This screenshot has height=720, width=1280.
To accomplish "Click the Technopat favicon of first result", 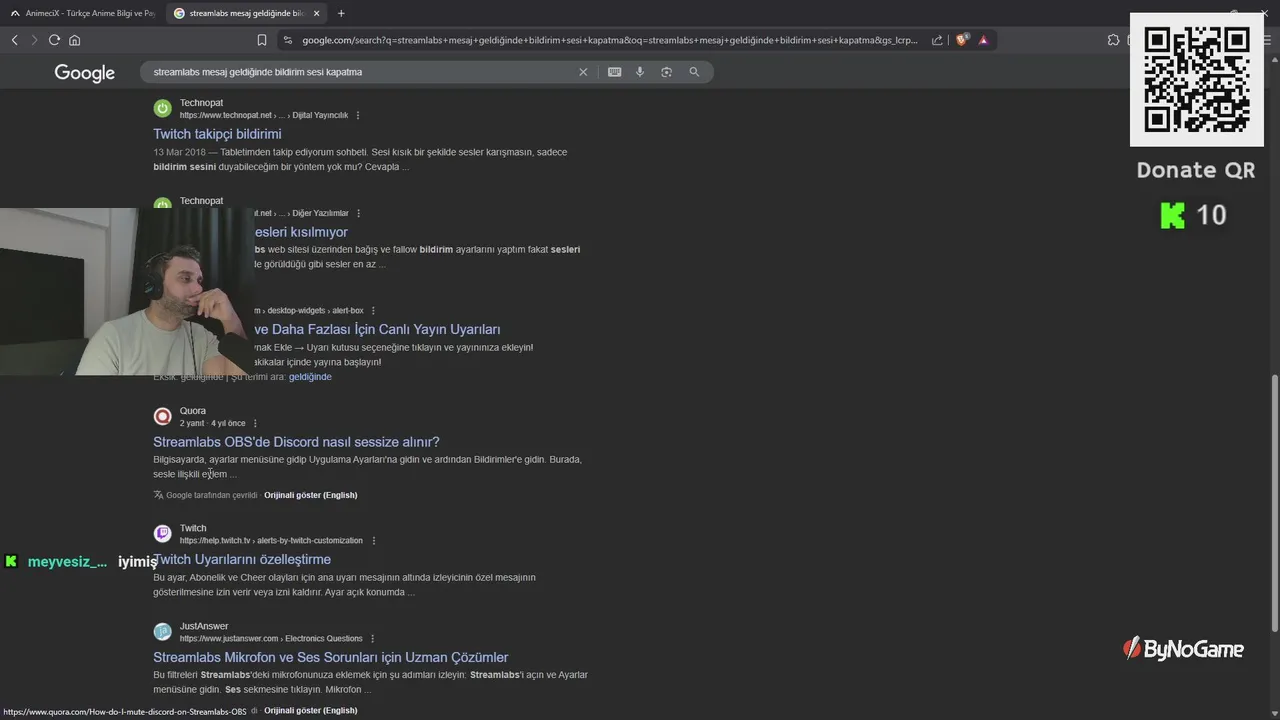I will point(163,108).
